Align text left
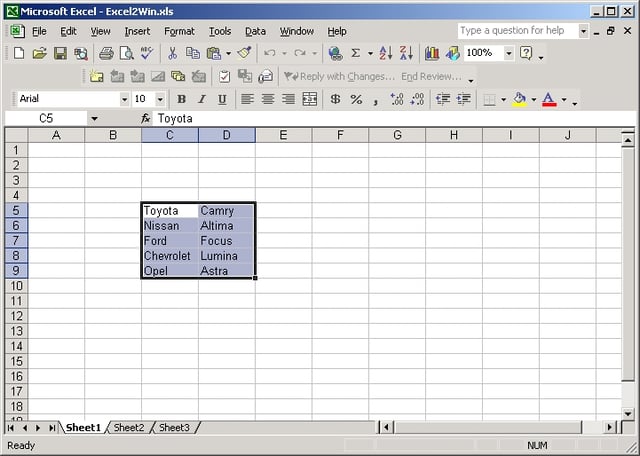Screen dimensions: 640x456 pos(247,99)
